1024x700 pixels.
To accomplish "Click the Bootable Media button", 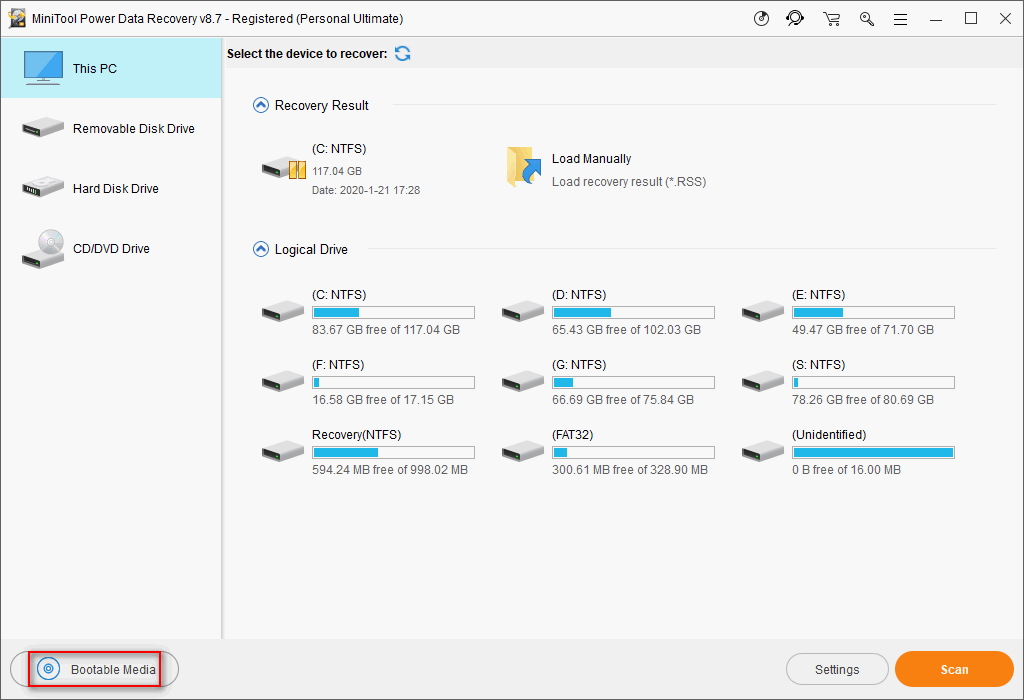I will pyautogui.click(x=95, y=669).
